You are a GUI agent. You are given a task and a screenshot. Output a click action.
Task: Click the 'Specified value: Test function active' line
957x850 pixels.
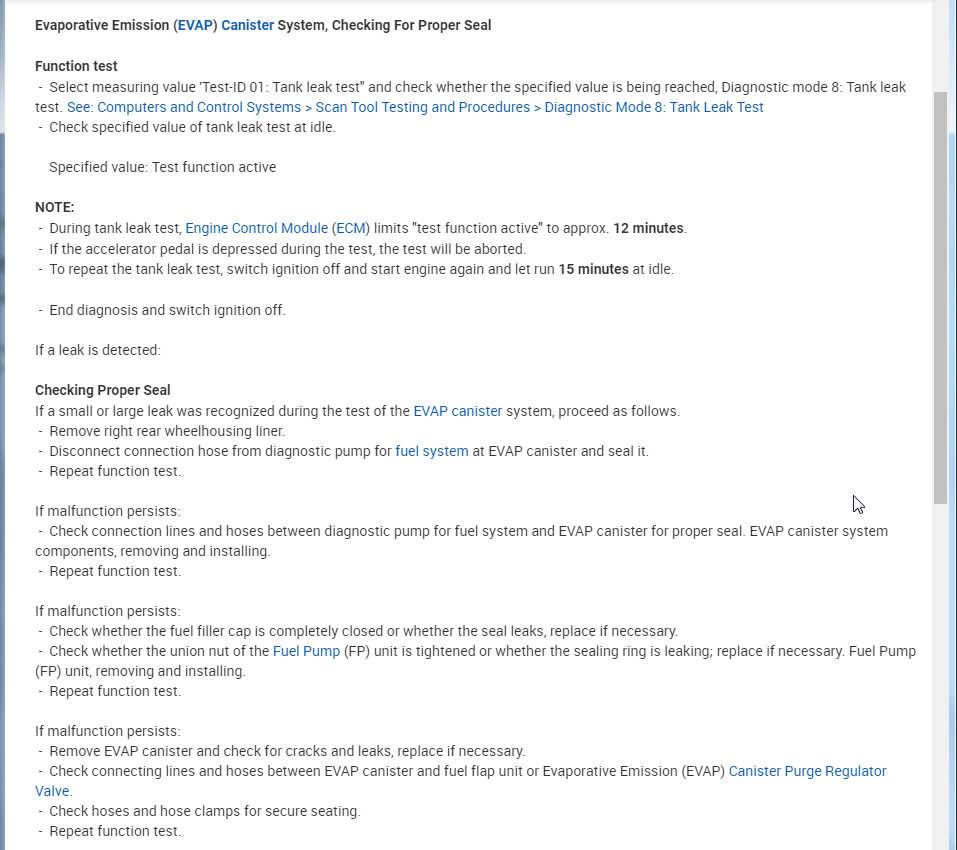tap(162, 167)
